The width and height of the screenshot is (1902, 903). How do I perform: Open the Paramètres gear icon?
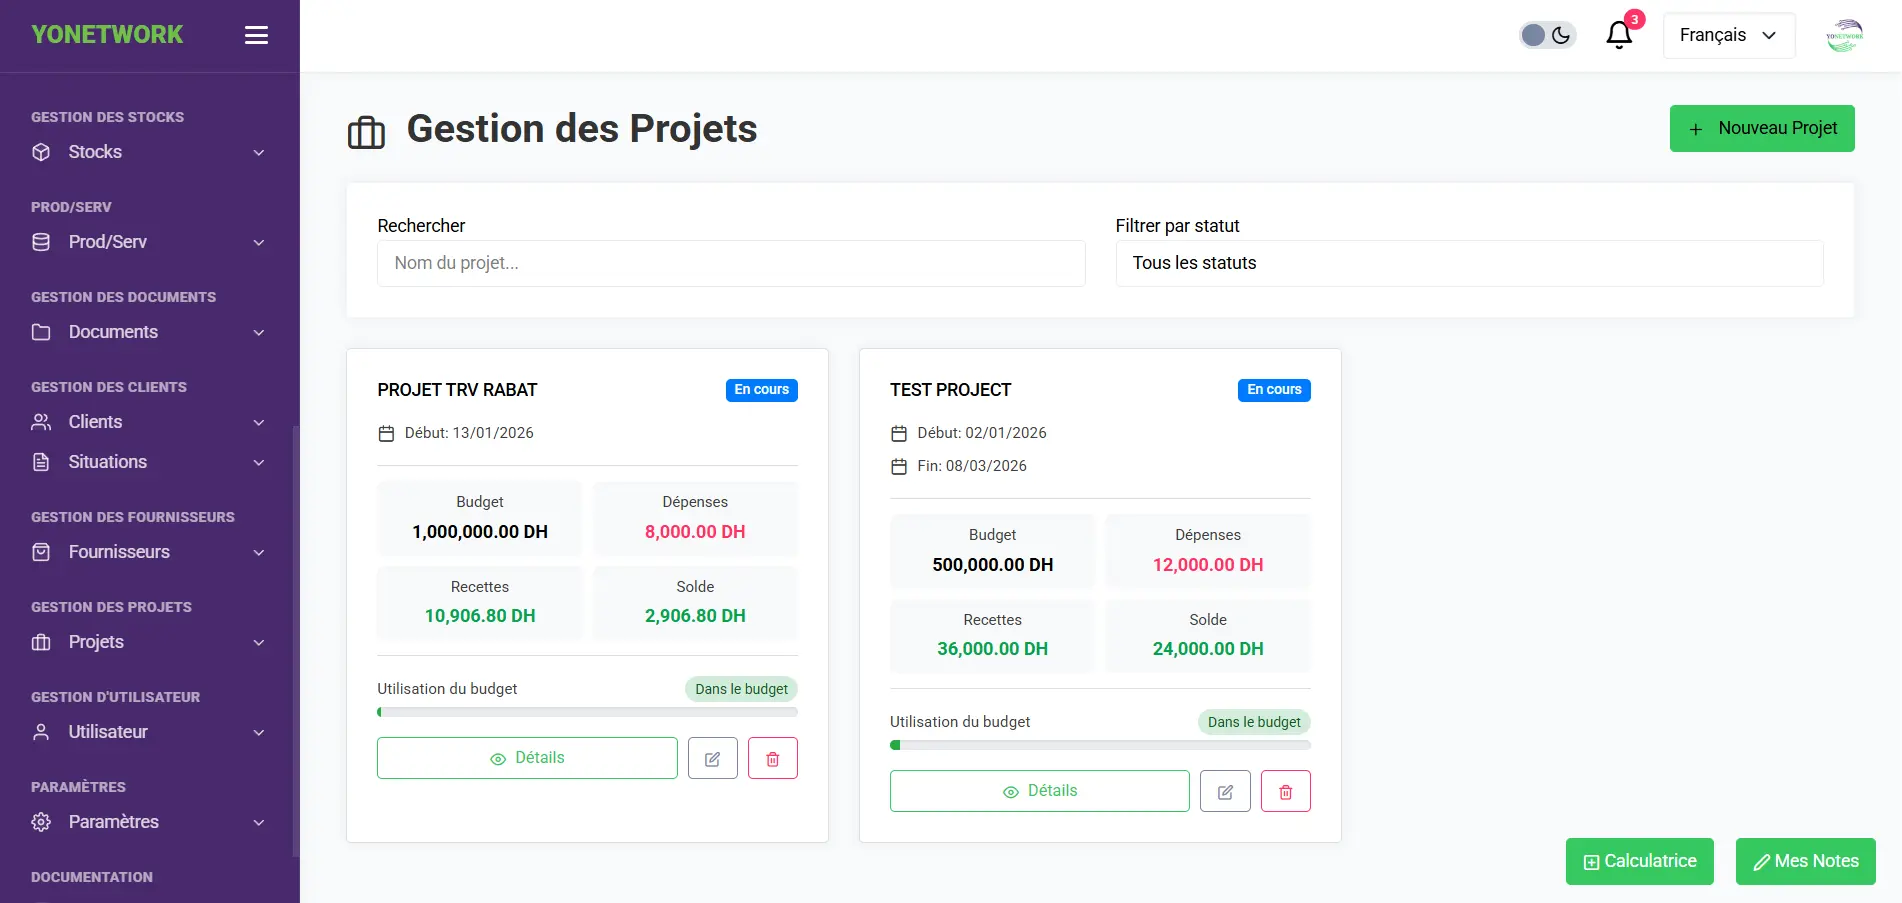(41, 822)
